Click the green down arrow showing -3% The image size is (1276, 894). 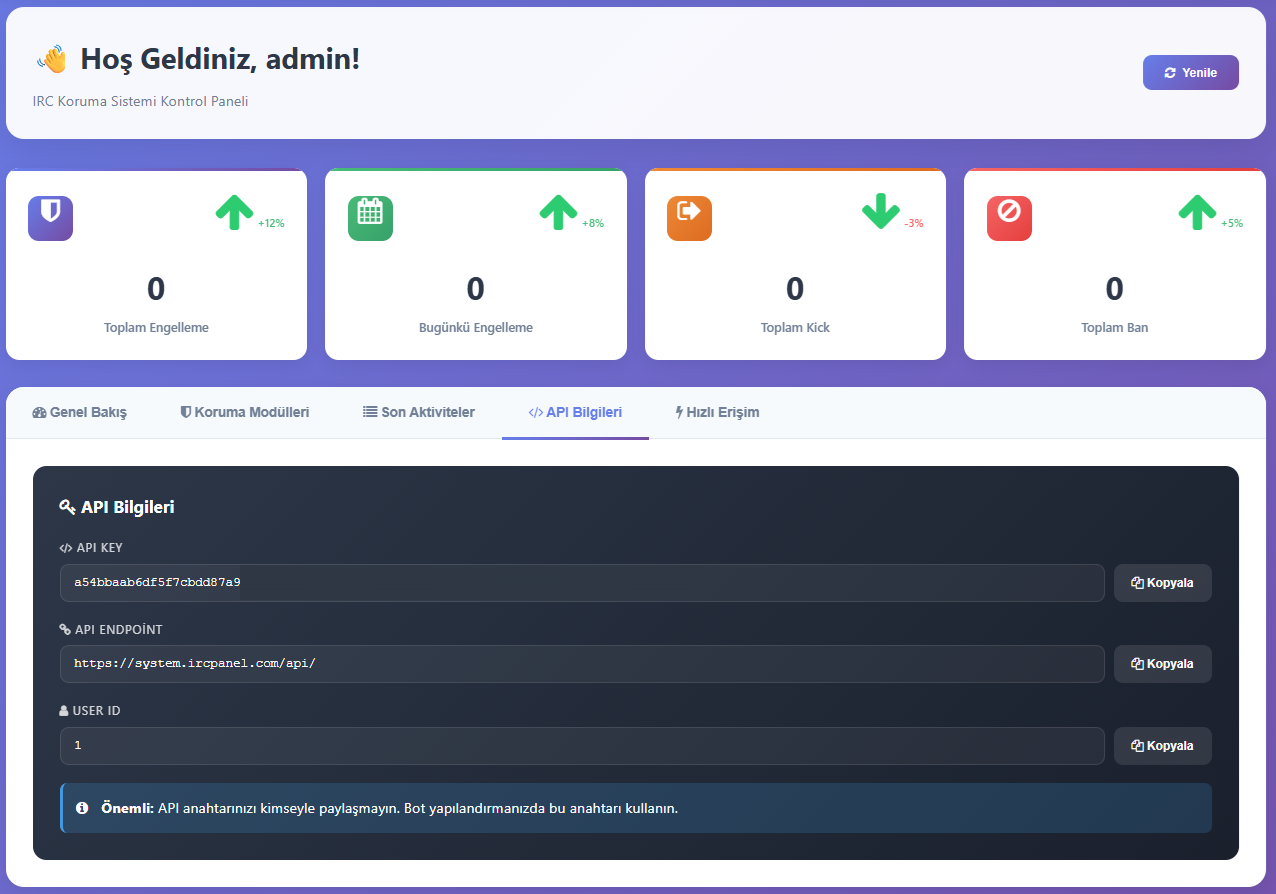881,212
